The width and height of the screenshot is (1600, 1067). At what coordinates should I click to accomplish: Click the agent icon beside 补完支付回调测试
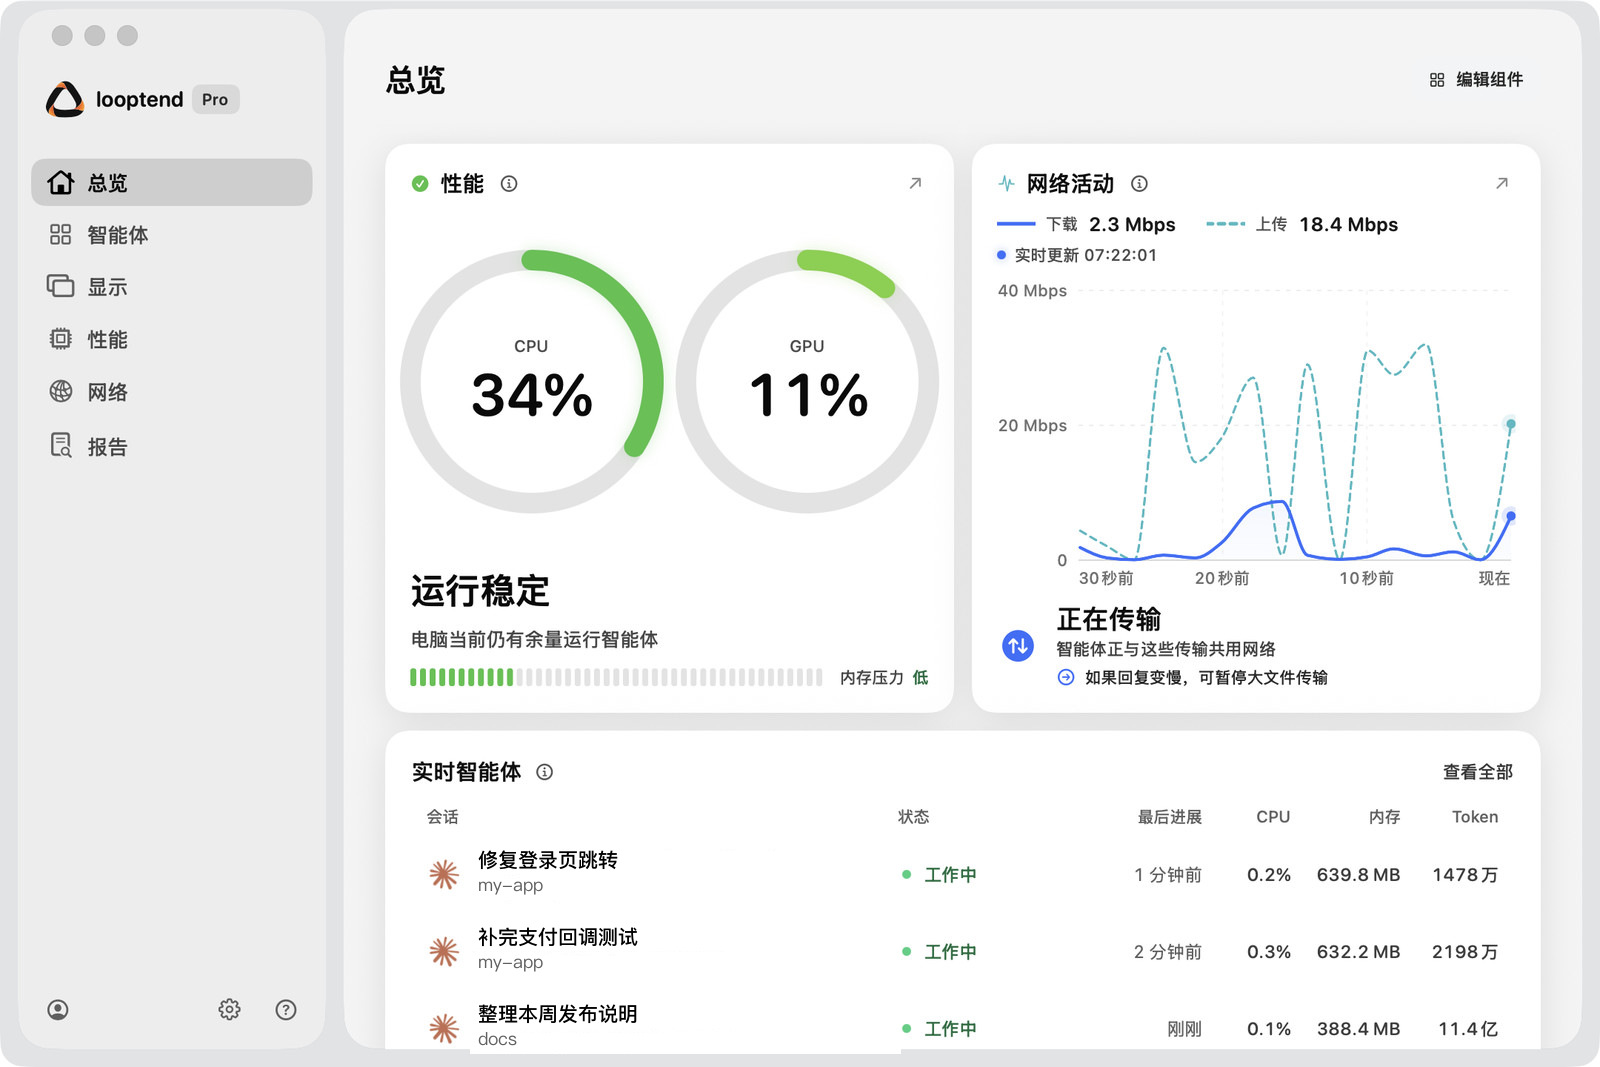(444, 951)
